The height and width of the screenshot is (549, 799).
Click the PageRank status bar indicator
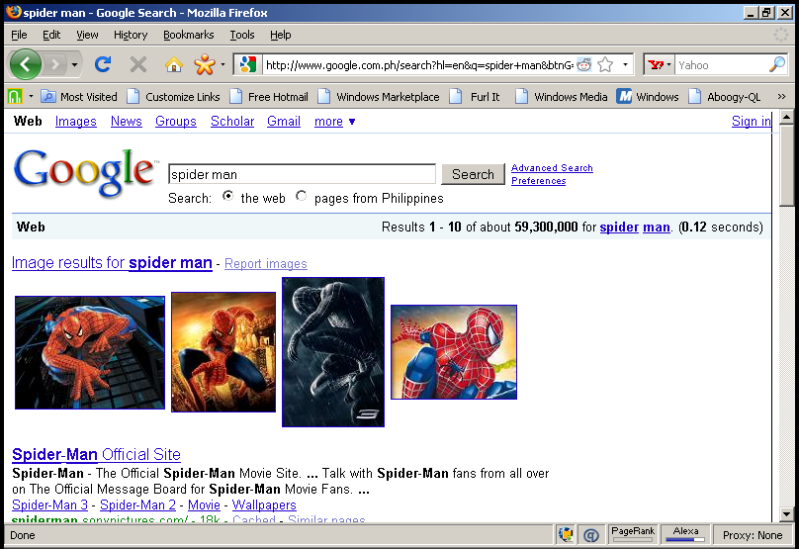[x=633, y=534]
